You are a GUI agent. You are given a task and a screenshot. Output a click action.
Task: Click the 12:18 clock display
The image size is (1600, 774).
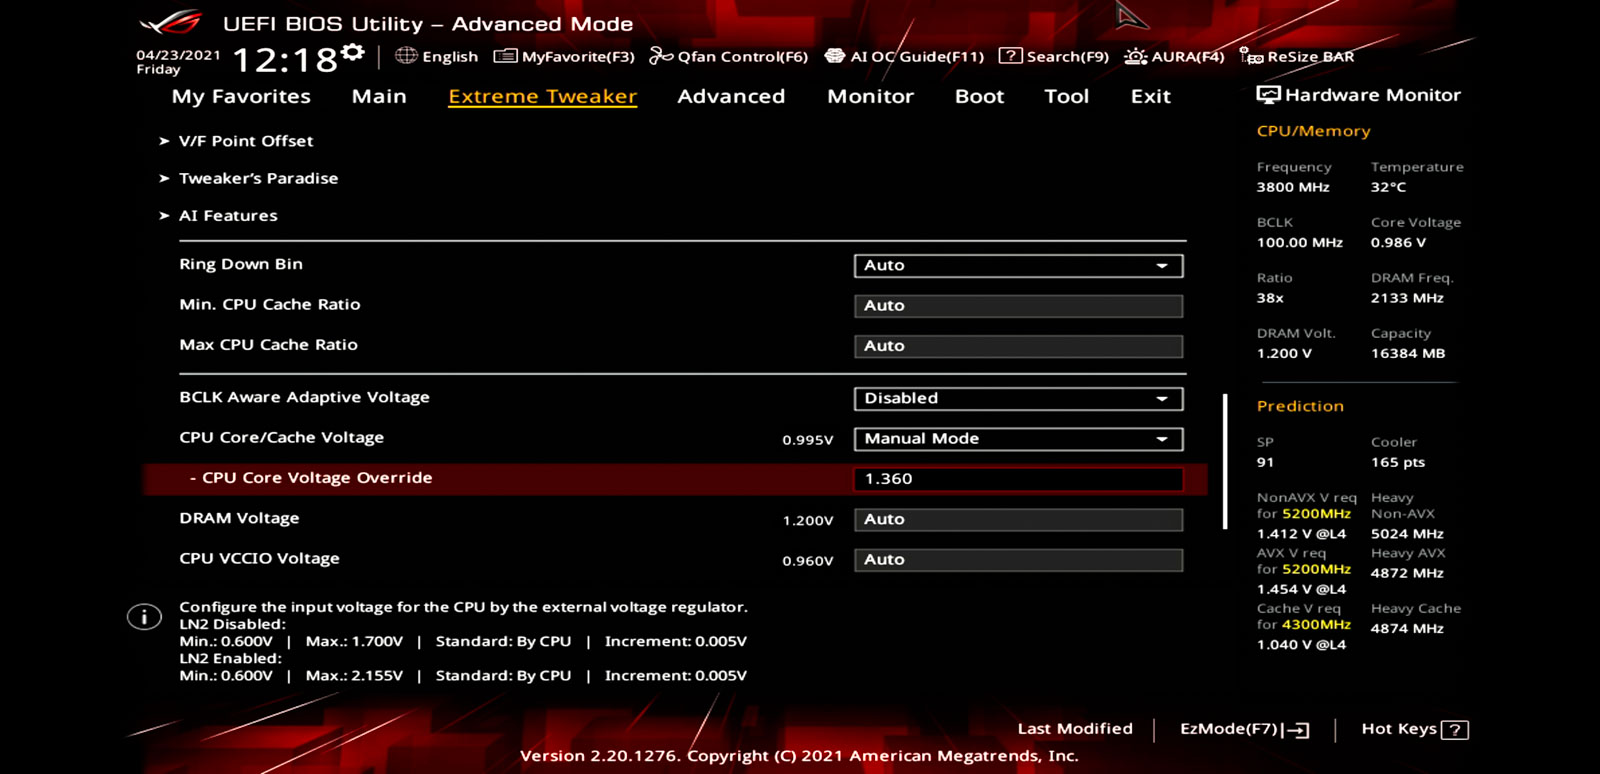tap(285, 61)
